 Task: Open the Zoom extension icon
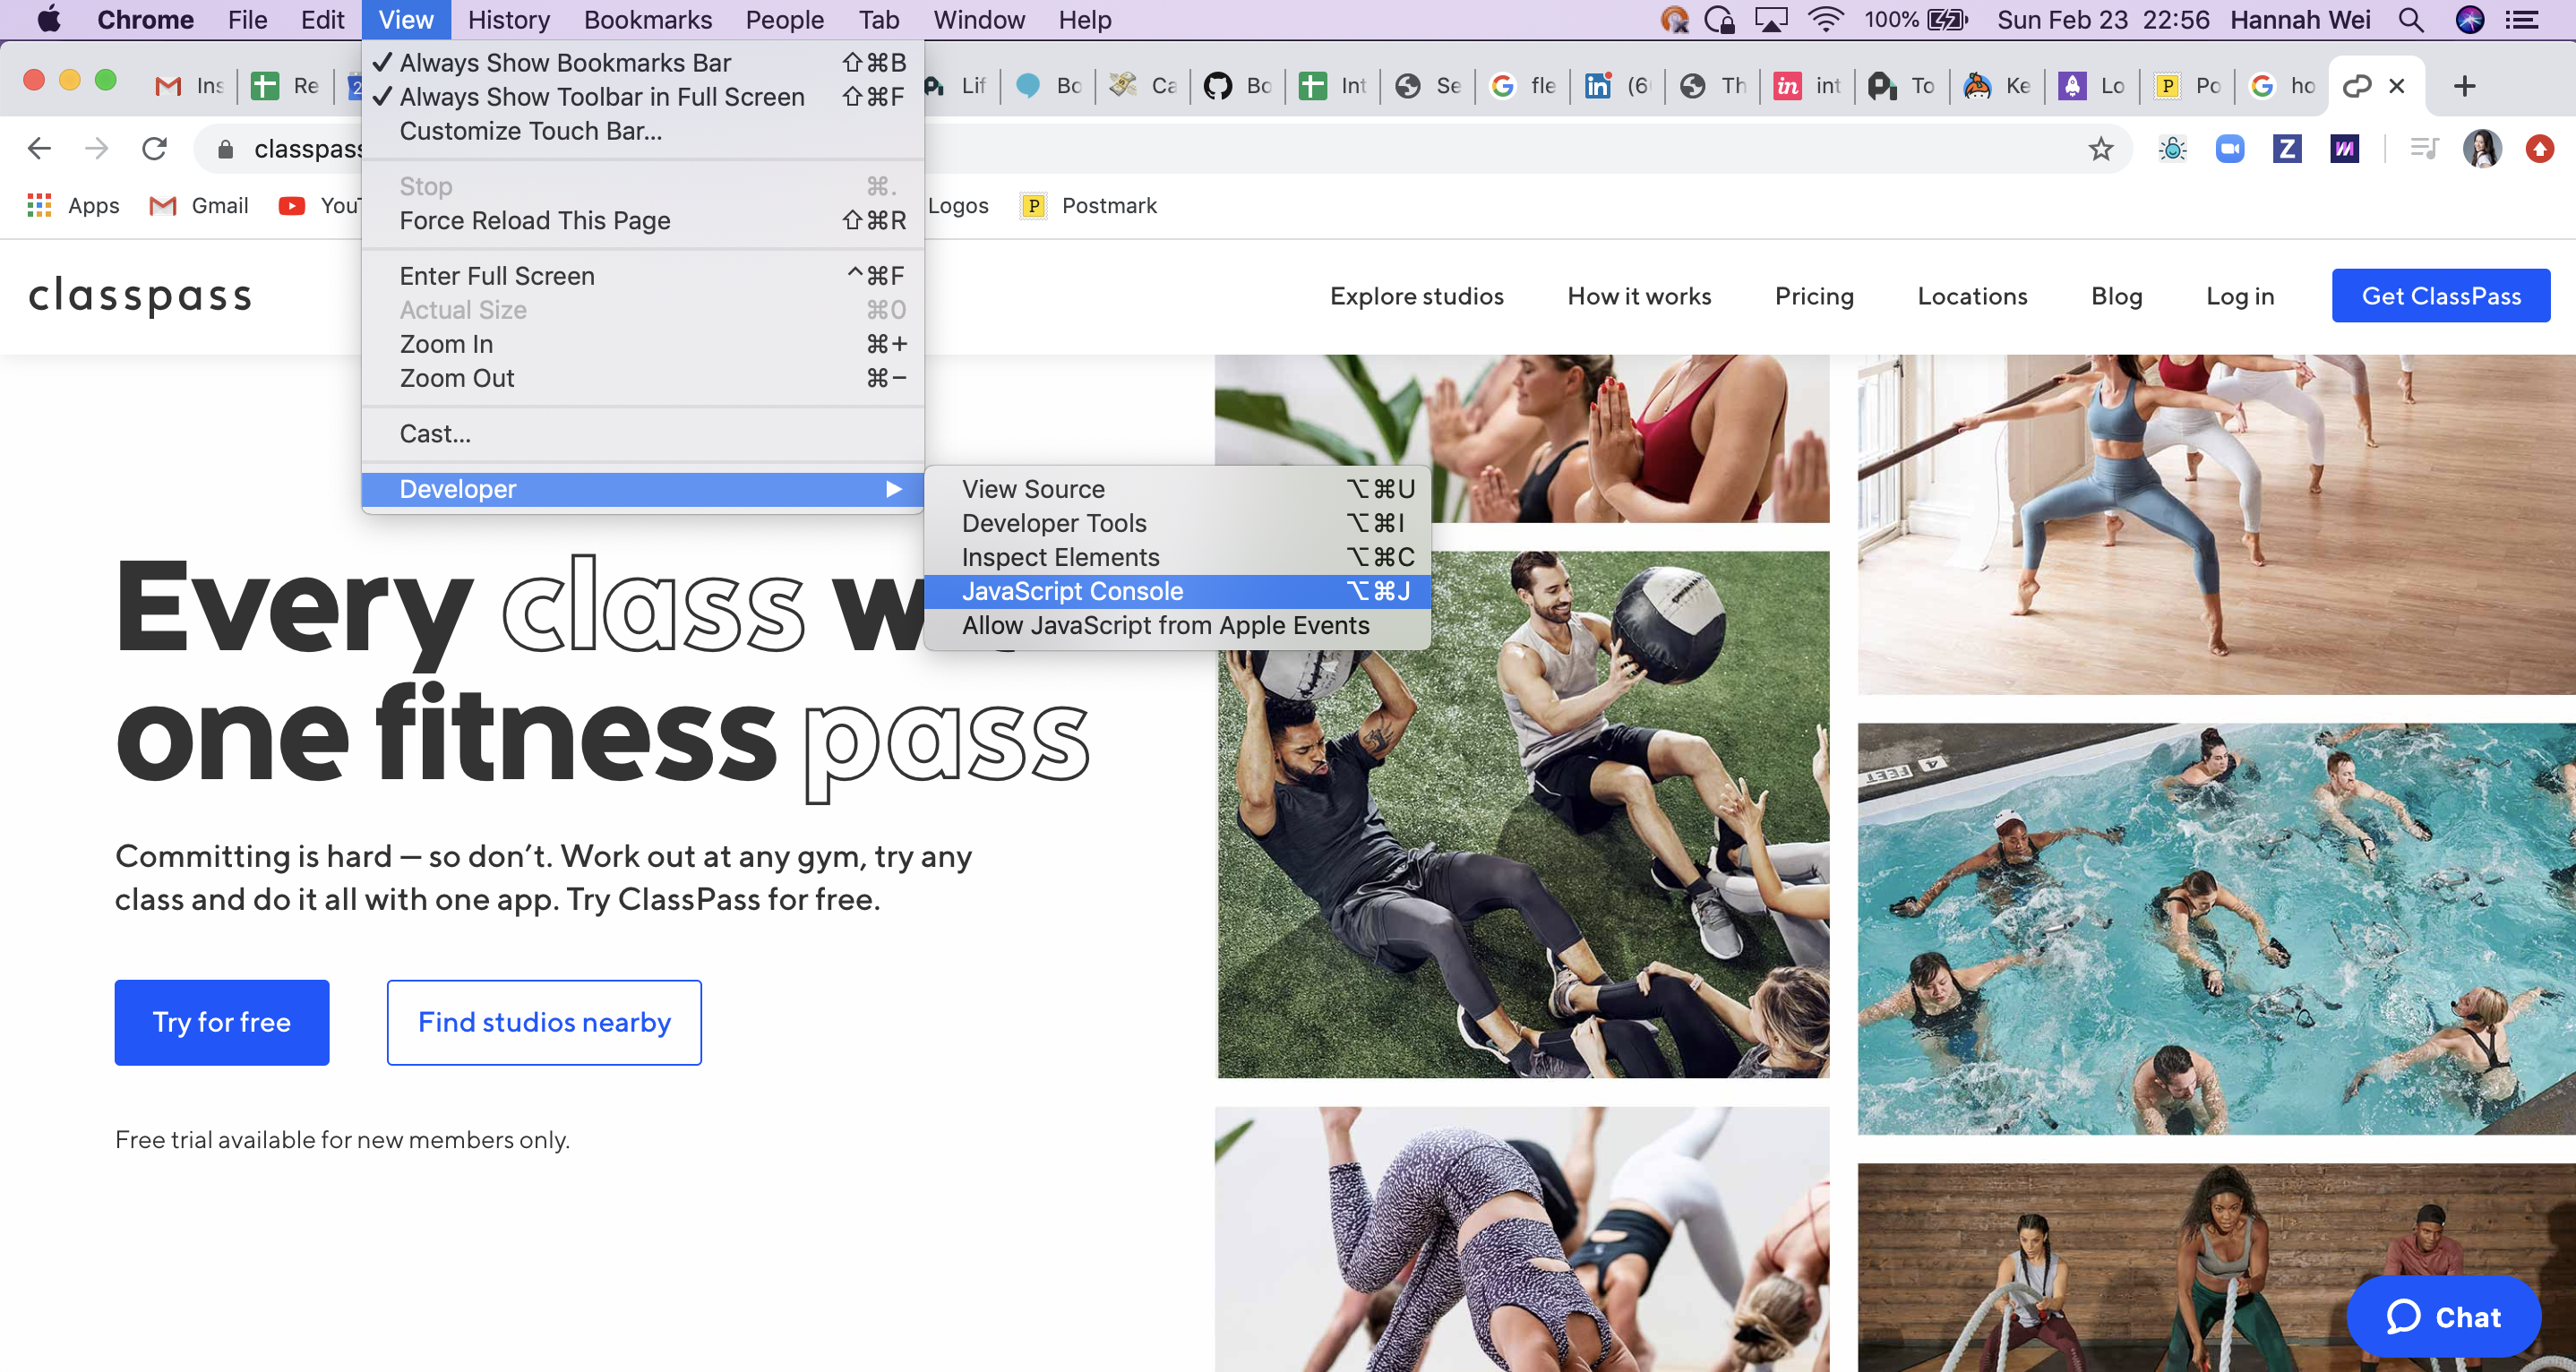pyautogui.click(x=2229, y=149)
